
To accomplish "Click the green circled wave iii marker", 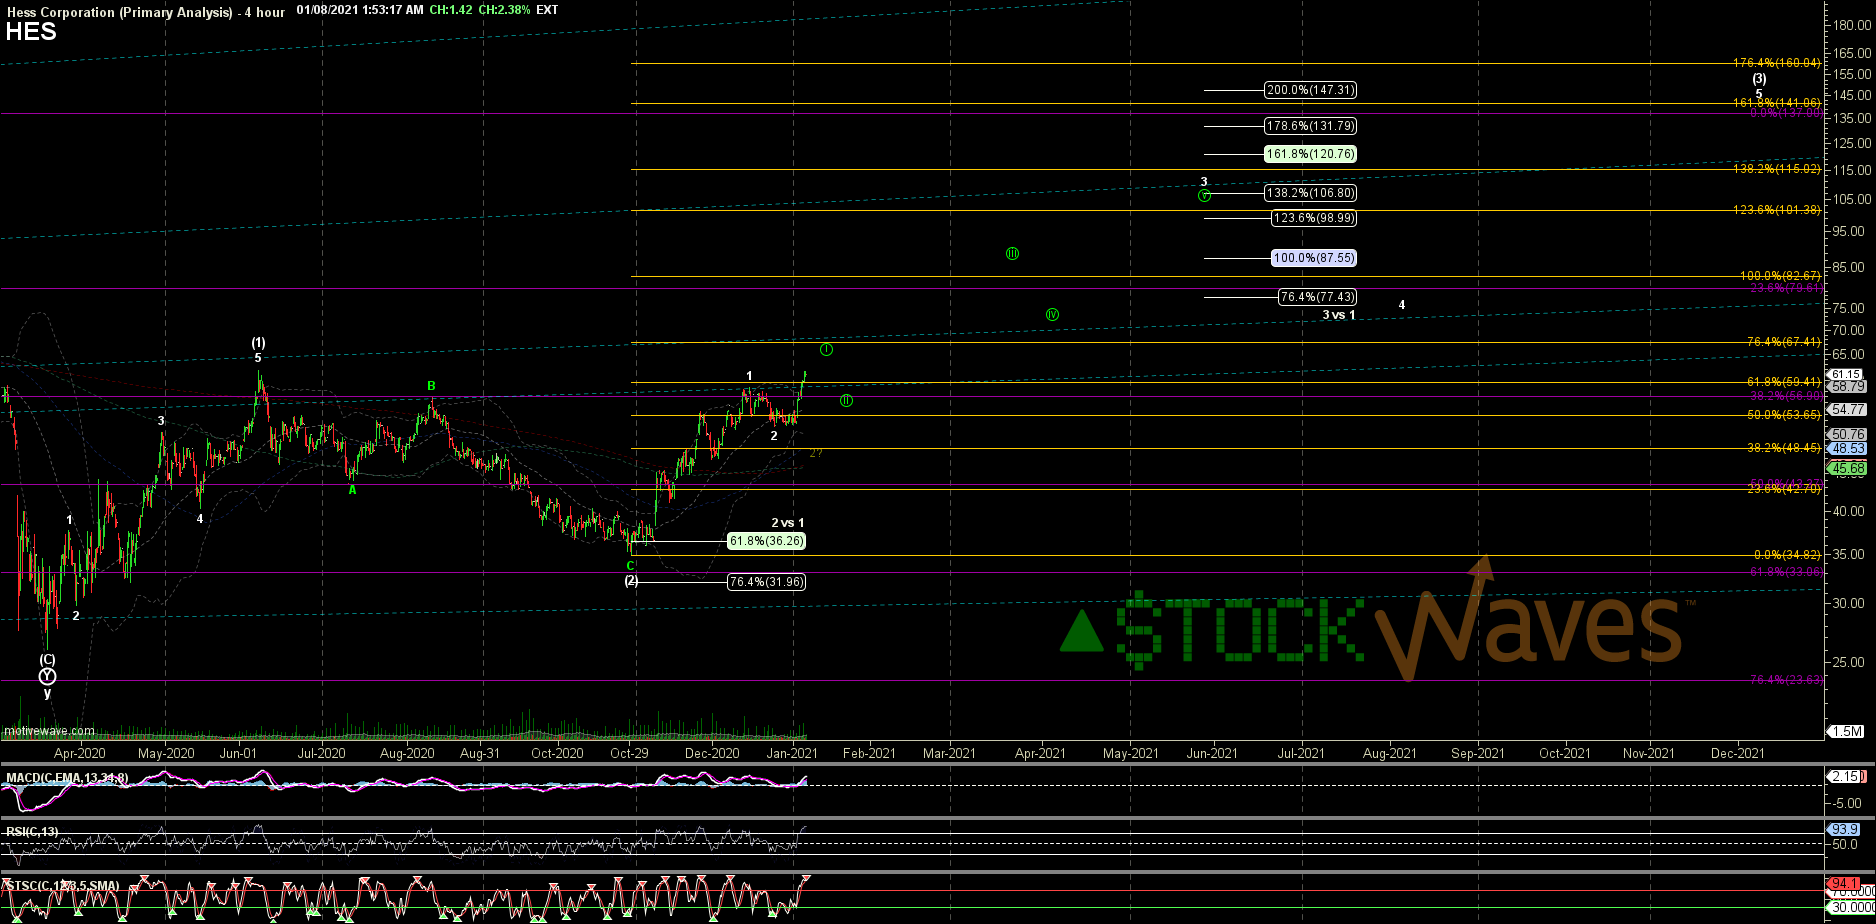I will (x=1012, y=254).
